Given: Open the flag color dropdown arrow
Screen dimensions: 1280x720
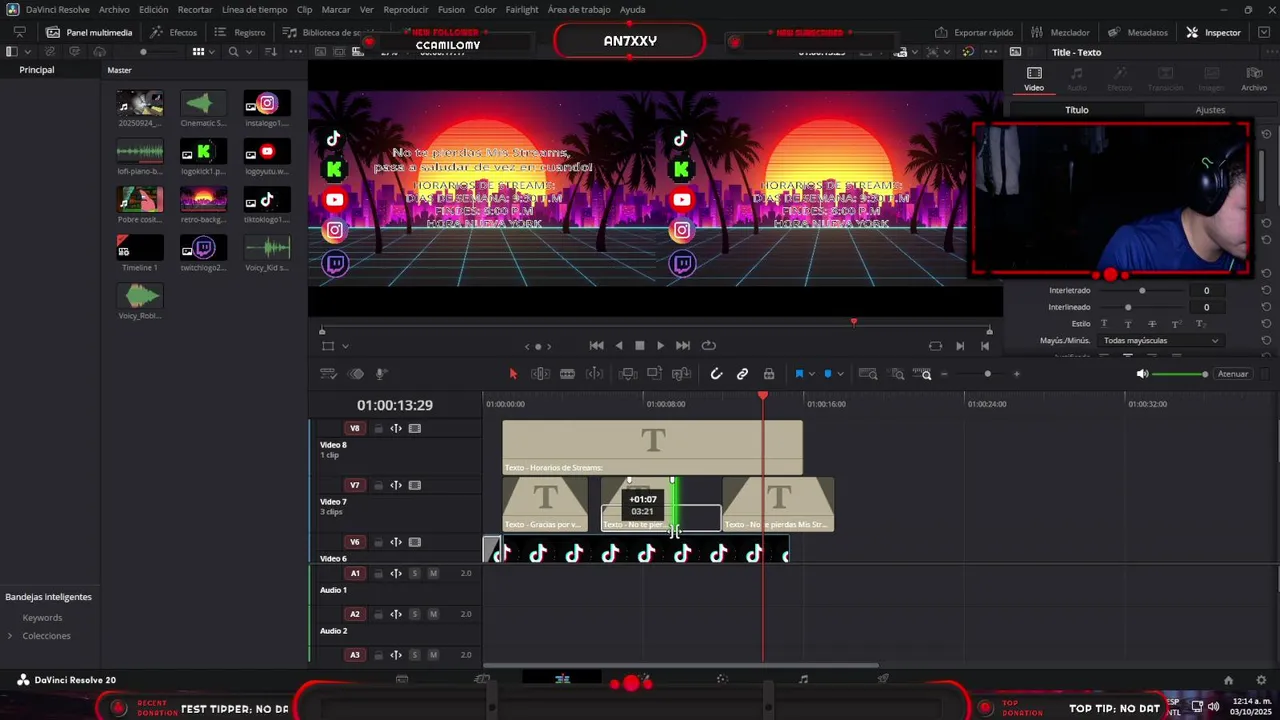Looking at the screenshot, I should pos(811,374).
